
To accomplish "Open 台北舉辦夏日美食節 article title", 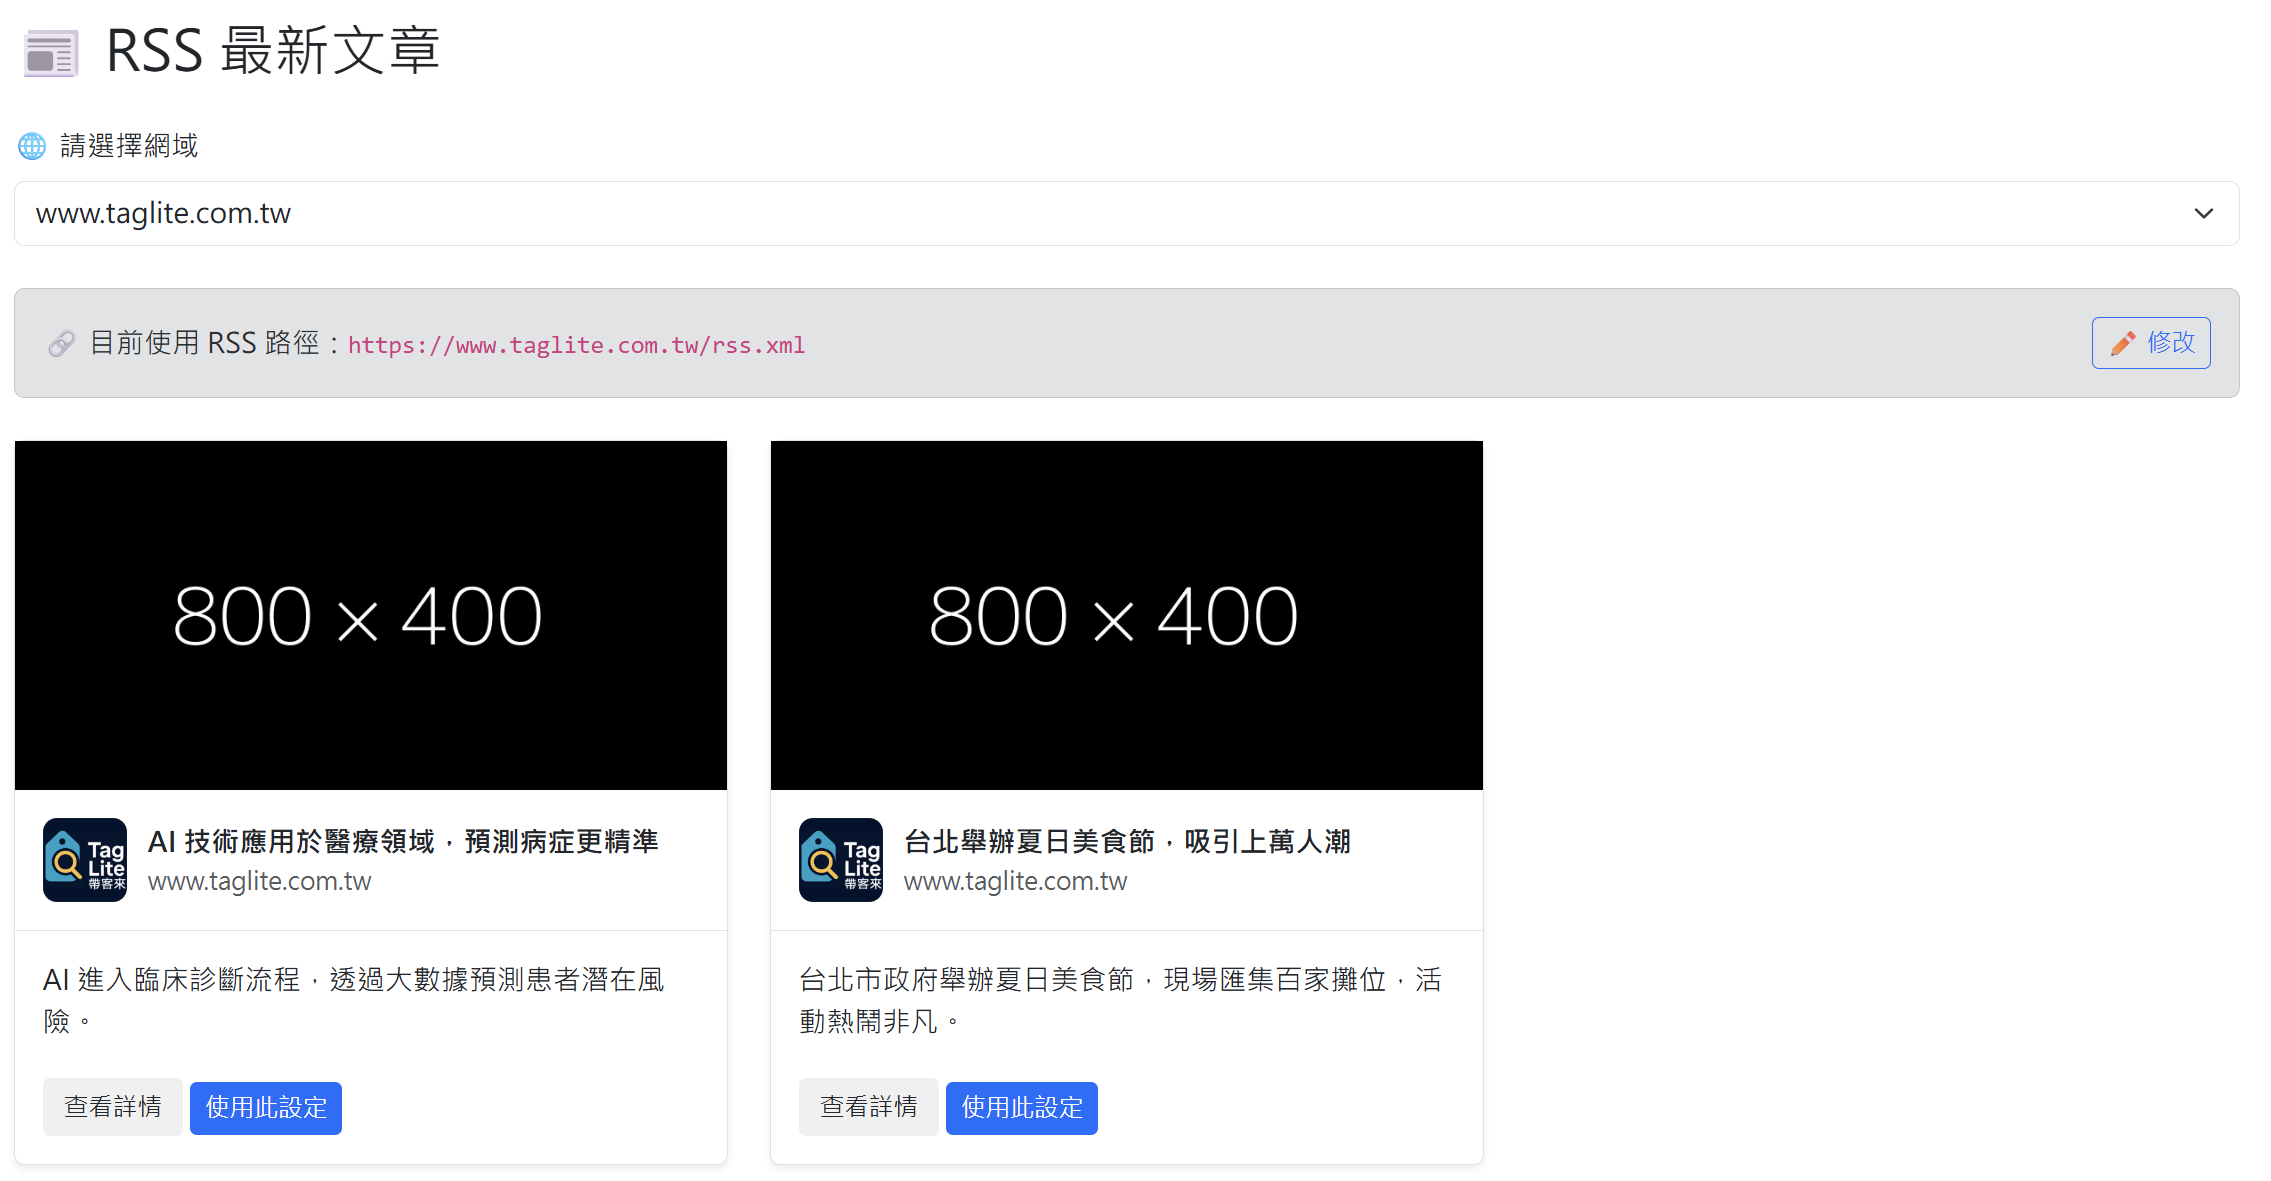I will [x=1127, y=841].
